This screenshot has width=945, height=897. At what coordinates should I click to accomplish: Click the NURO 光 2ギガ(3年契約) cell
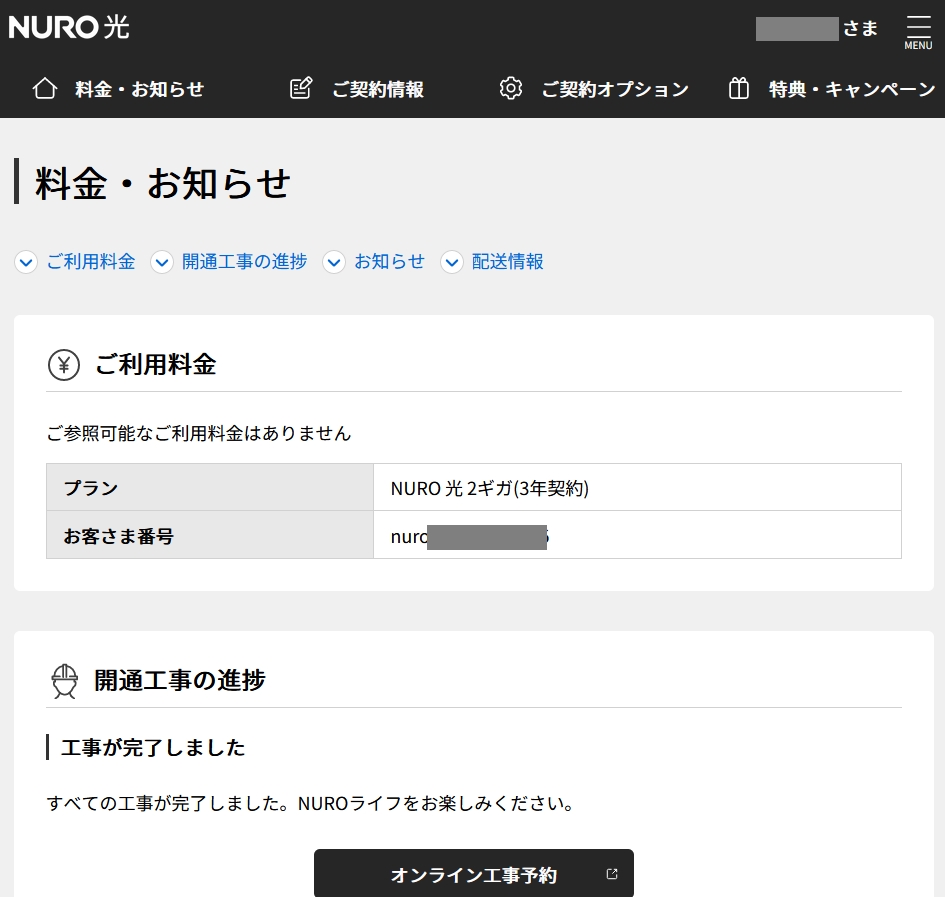click(x=637, y=487)
